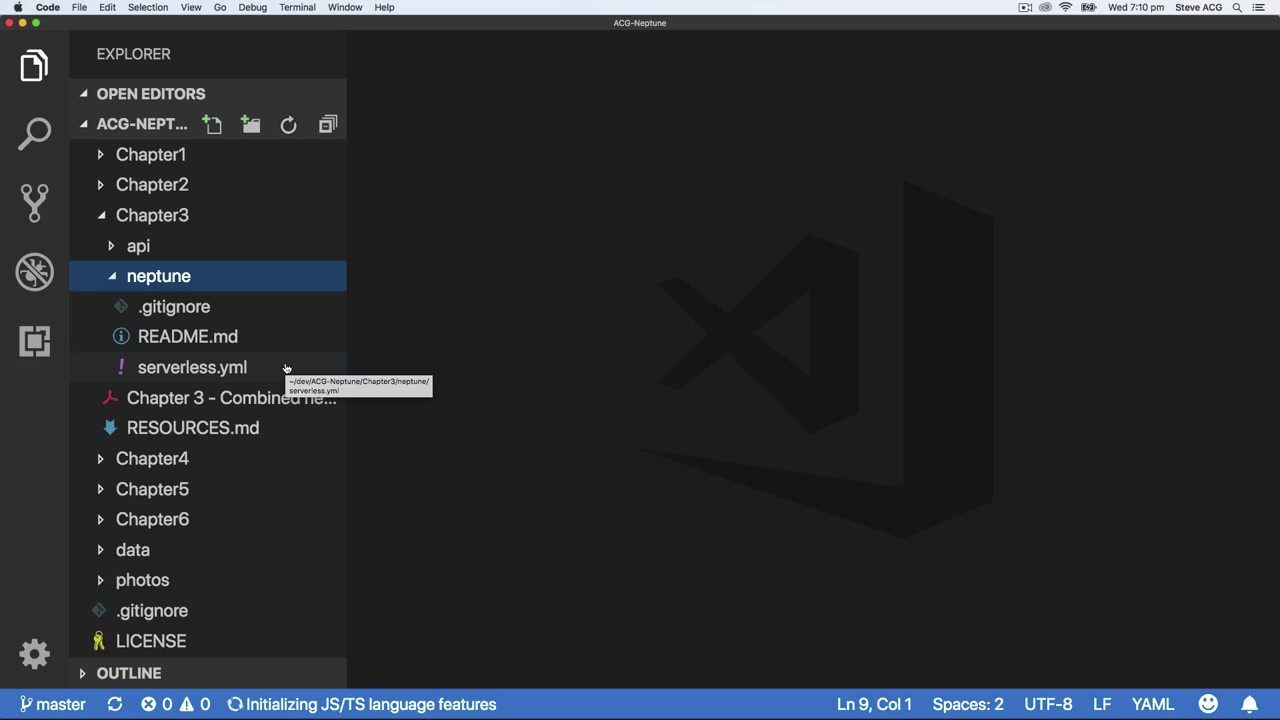
Task: Show errors and warnings count panel
Action: 176,704
